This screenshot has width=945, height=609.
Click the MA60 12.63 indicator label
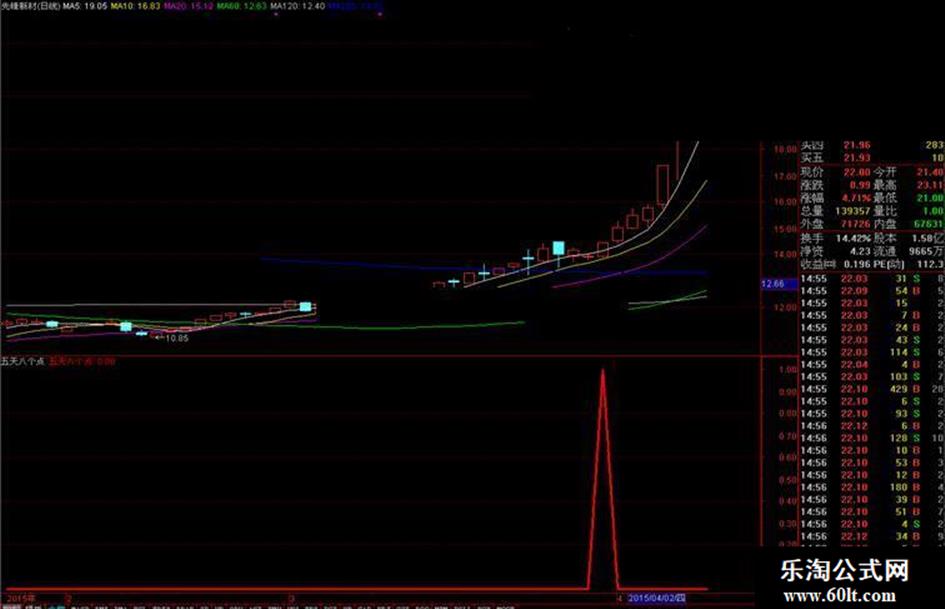tap(242, 6)
